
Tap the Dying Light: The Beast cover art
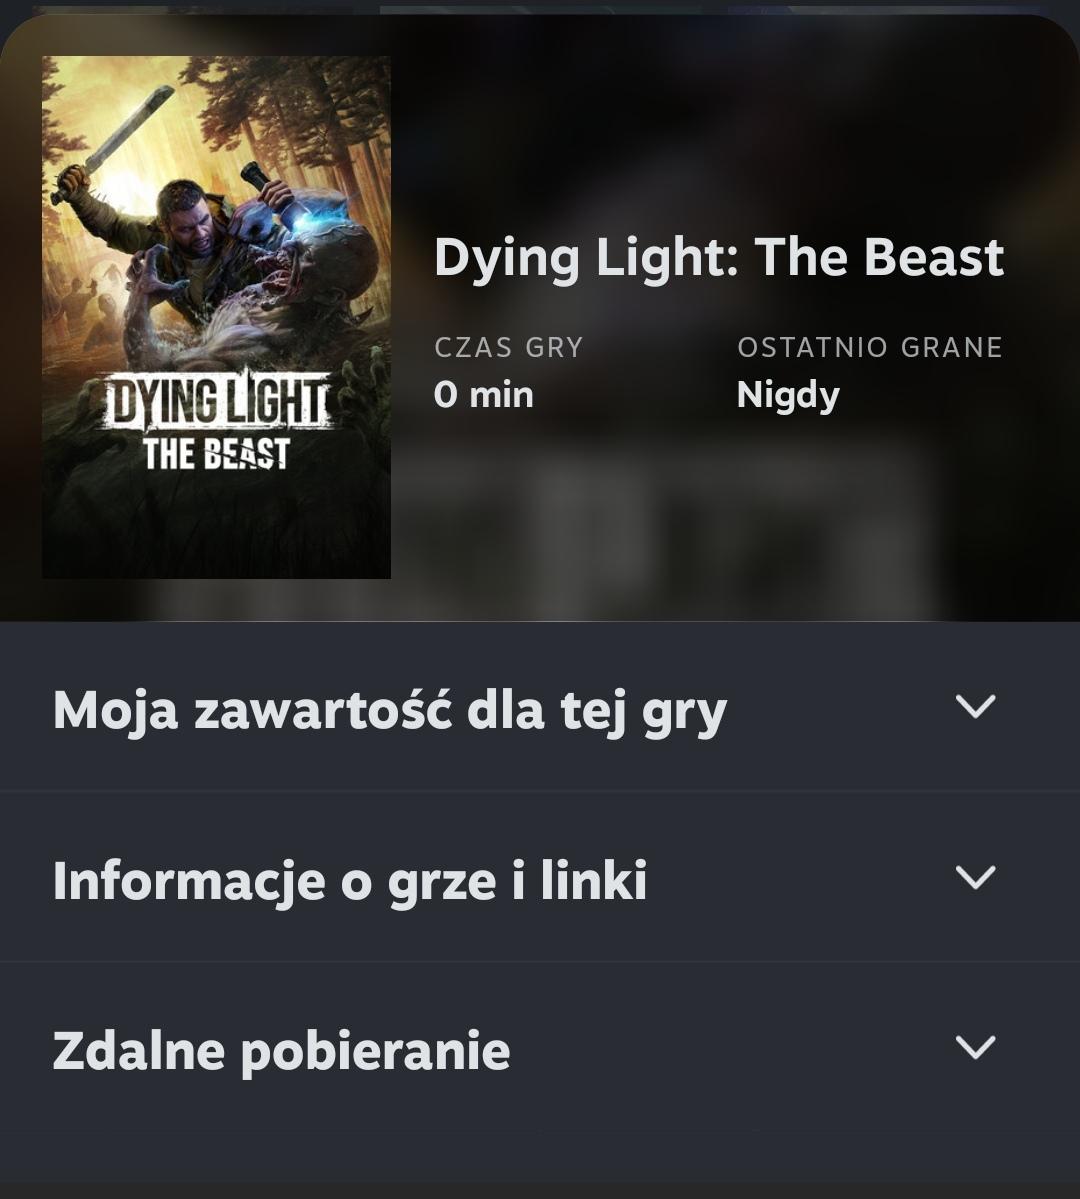[216, 317]
